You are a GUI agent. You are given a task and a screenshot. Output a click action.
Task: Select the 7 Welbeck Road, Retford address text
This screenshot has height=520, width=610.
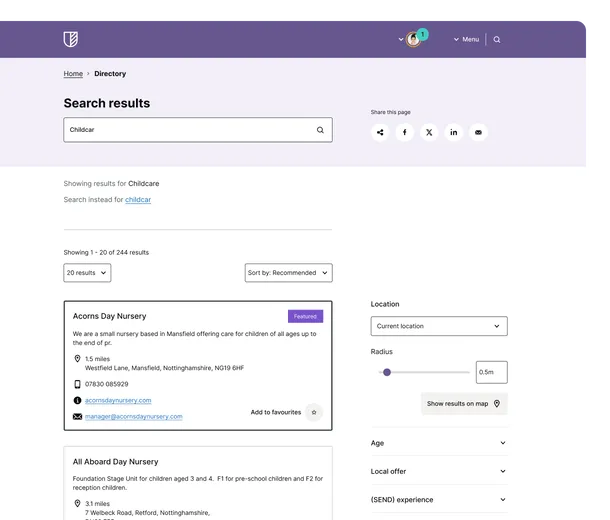147,513
